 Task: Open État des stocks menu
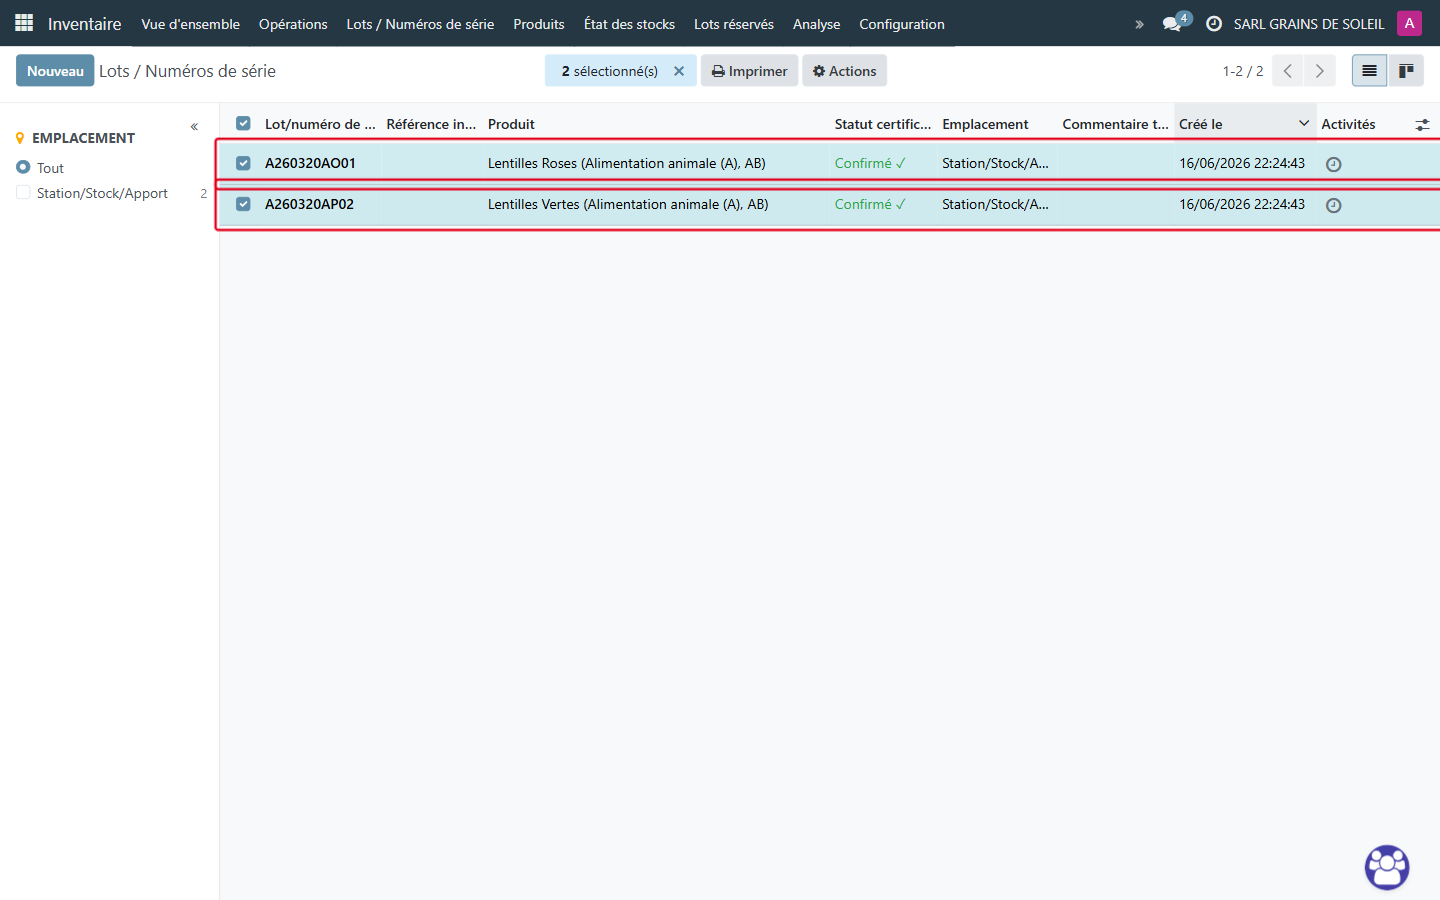pos(629,24)
